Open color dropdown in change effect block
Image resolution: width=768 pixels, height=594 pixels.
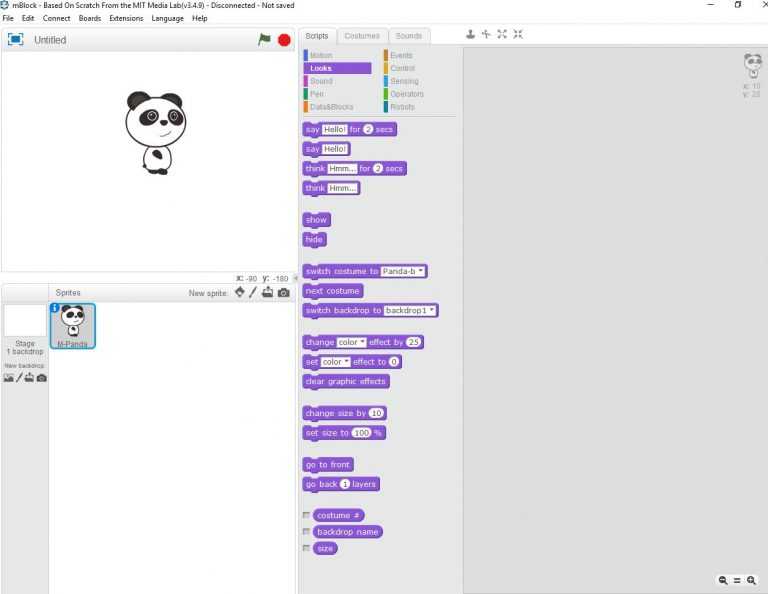coord(351,342)
